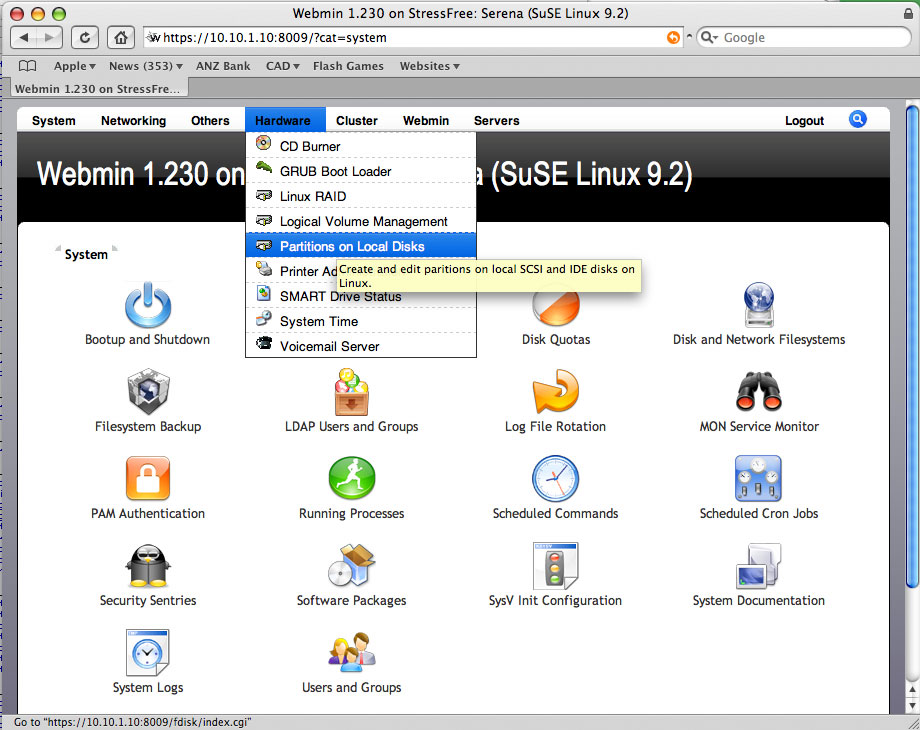Choose Partitions on Local Disks entry
Image resolution: width=920 pixels, height=730 pixels.
click(361, 246)
